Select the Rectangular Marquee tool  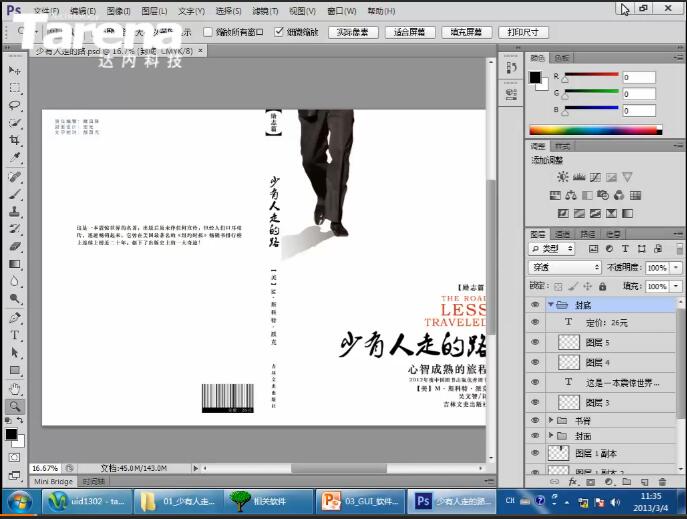[x=14, y=88]
